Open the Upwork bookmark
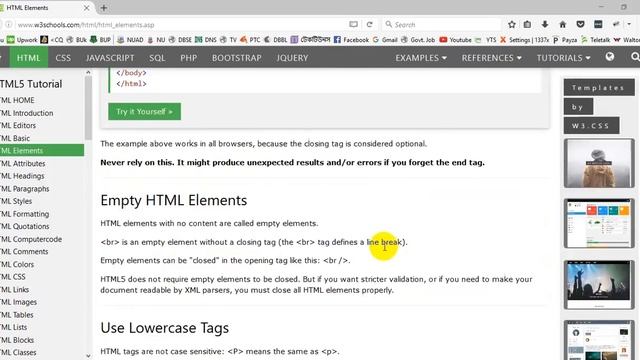The width and height of the screenshot is (640, 360). (22, 40)
